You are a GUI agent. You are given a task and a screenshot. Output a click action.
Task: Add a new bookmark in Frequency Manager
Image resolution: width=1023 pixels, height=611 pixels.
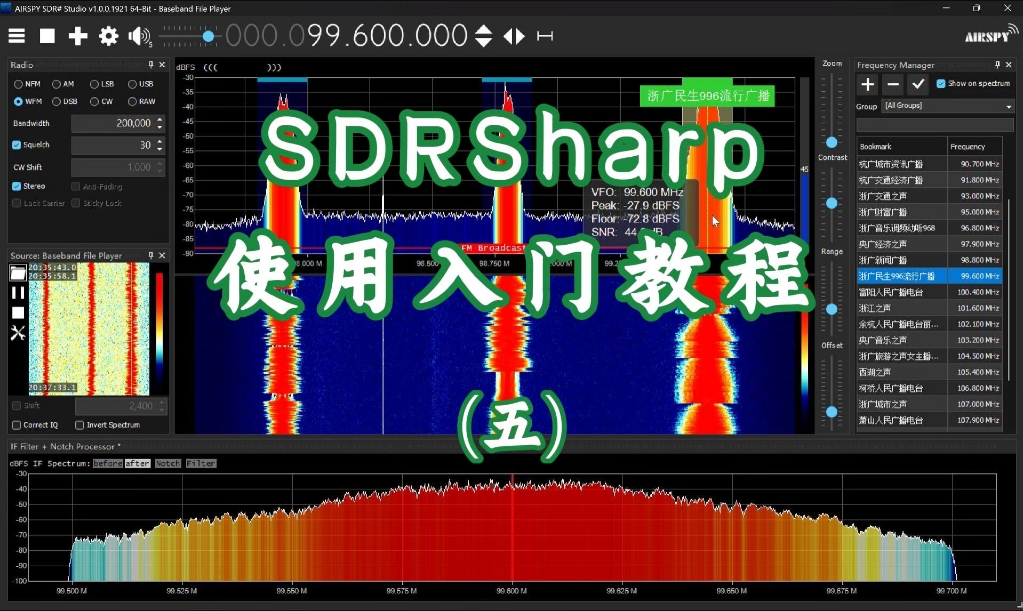[868, 84]
